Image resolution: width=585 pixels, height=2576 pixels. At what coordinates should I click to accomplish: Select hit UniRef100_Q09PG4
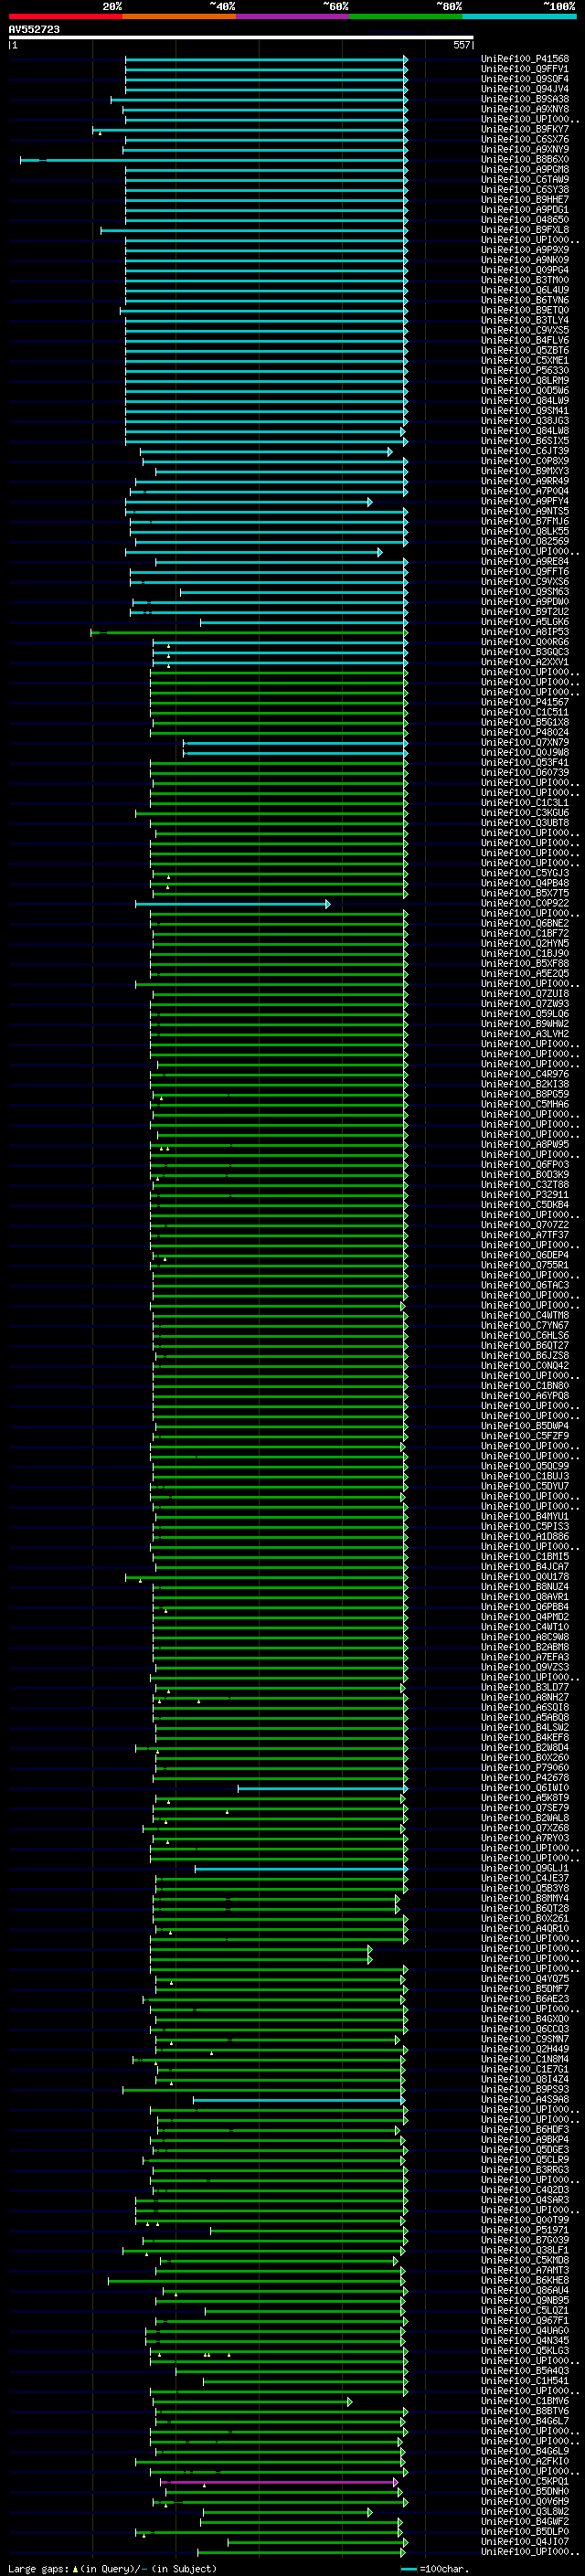coord(525,270)
